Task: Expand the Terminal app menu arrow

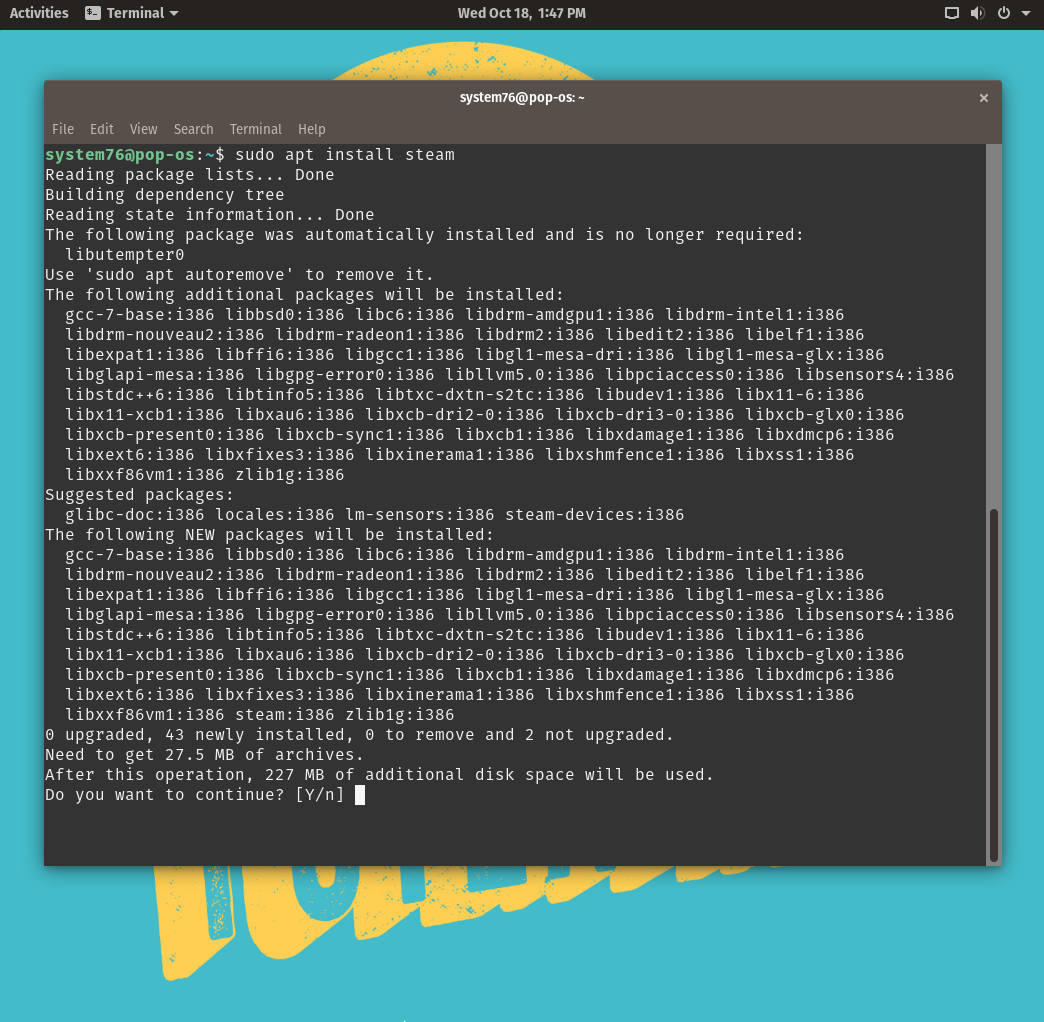Action: 174,13
